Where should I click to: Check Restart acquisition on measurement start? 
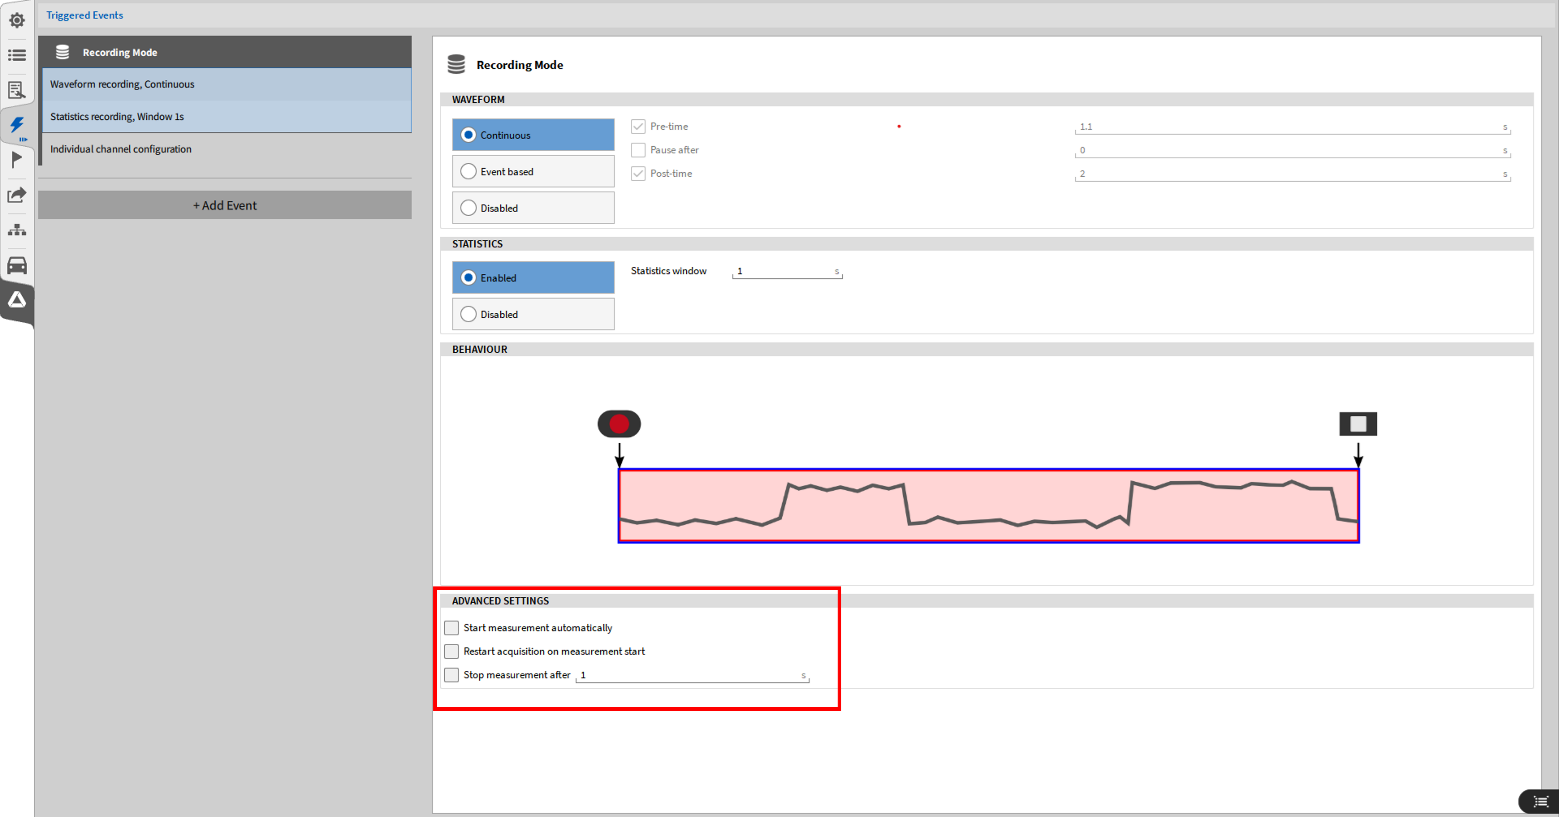[452, 651]
